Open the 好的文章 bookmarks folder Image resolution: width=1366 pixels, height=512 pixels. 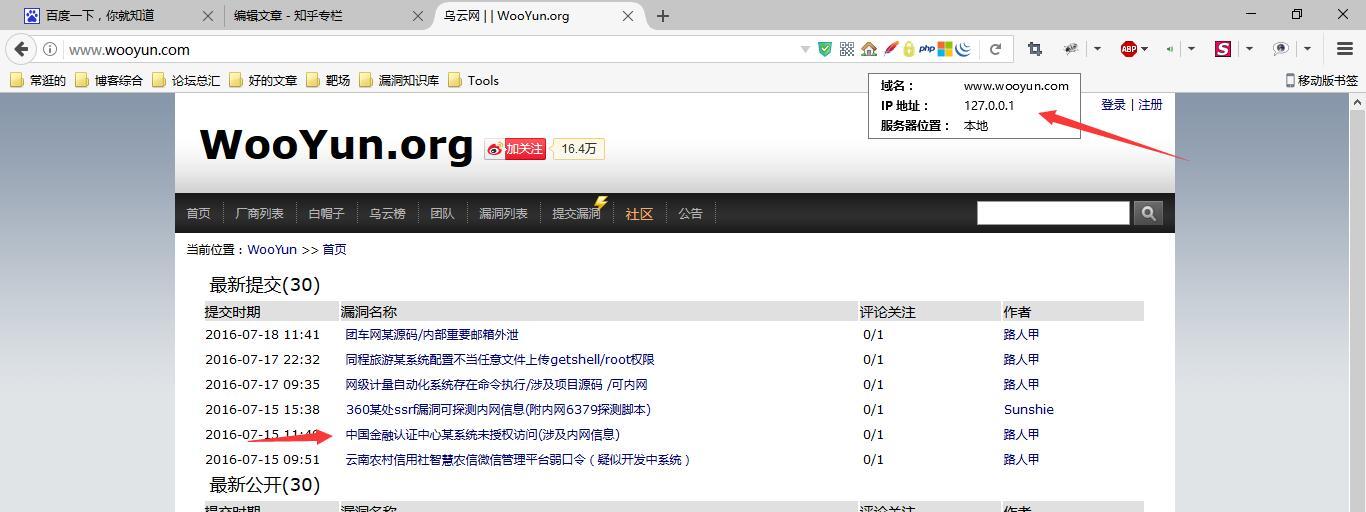(x=263, y=80)
